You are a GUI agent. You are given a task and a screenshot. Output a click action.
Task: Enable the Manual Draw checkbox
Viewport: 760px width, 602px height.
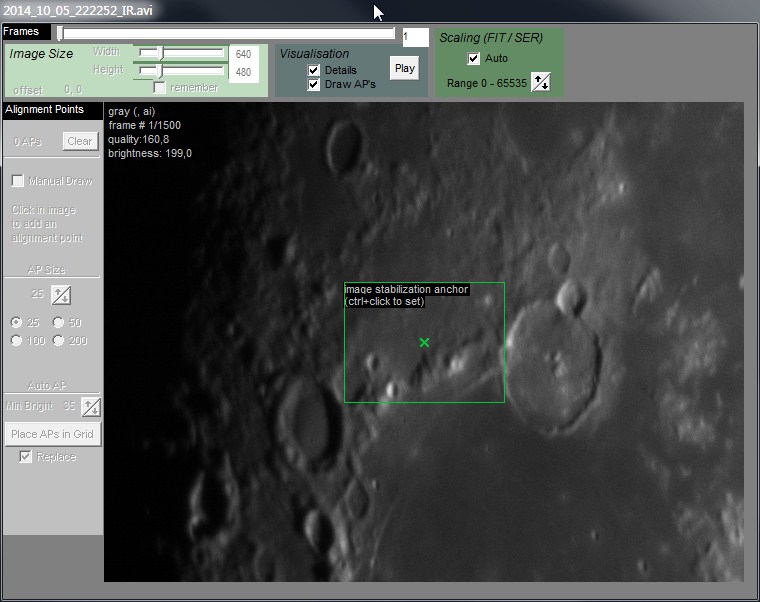coord(17,181)
